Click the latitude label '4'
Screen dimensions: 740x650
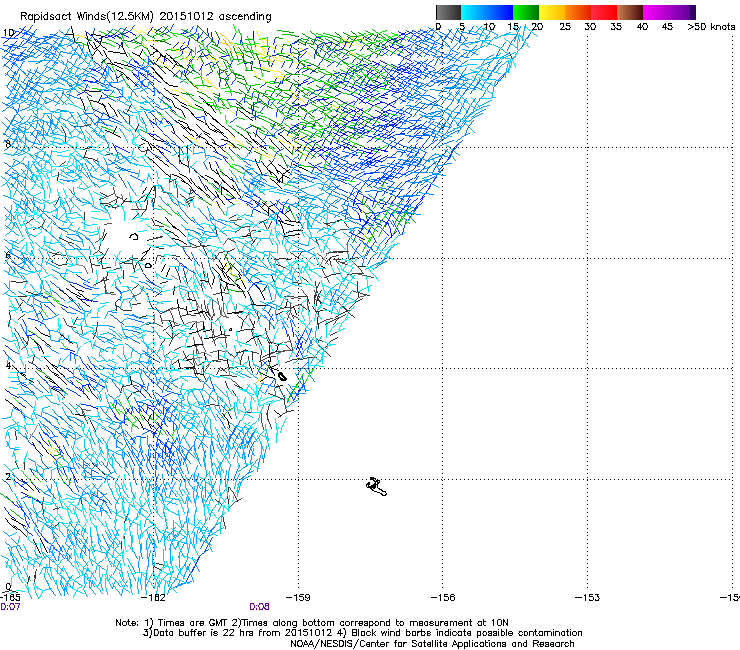(8, 365)
